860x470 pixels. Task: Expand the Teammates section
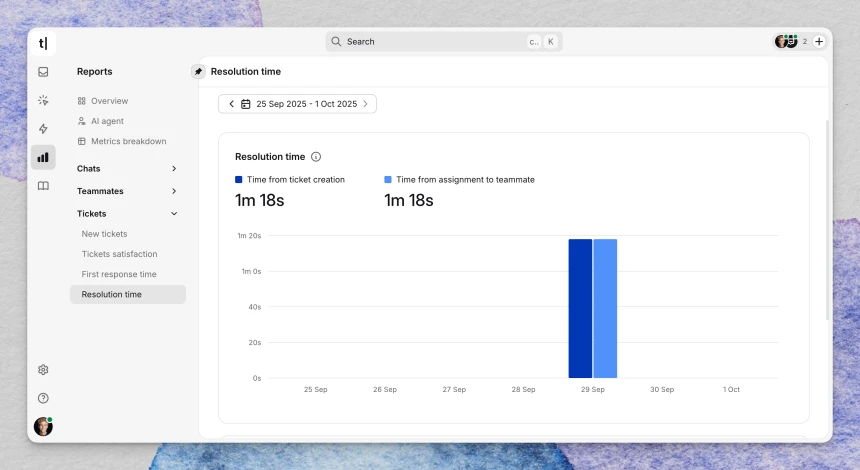128,191
